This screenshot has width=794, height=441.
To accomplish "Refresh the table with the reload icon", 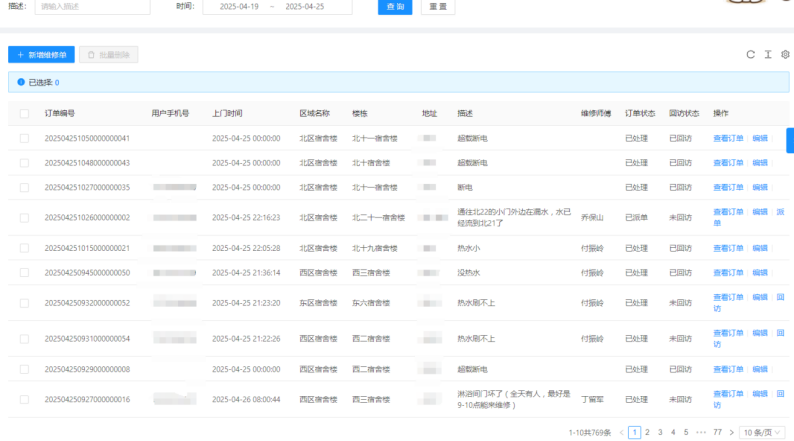I will [x=750, y=54].
